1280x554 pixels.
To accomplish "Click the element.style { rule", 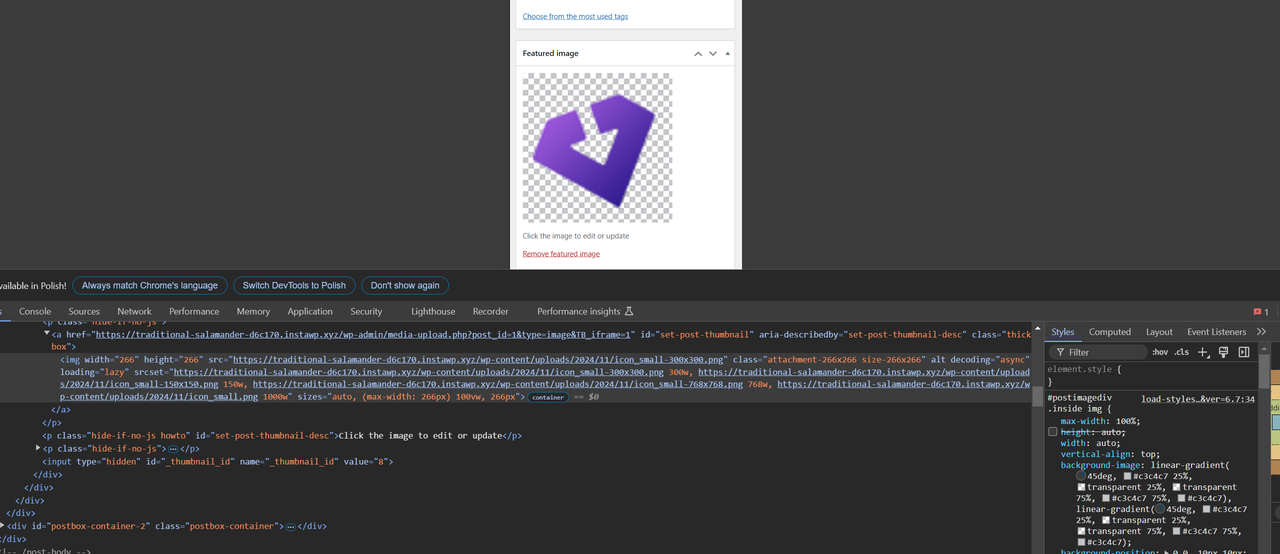I will 1083,369.
